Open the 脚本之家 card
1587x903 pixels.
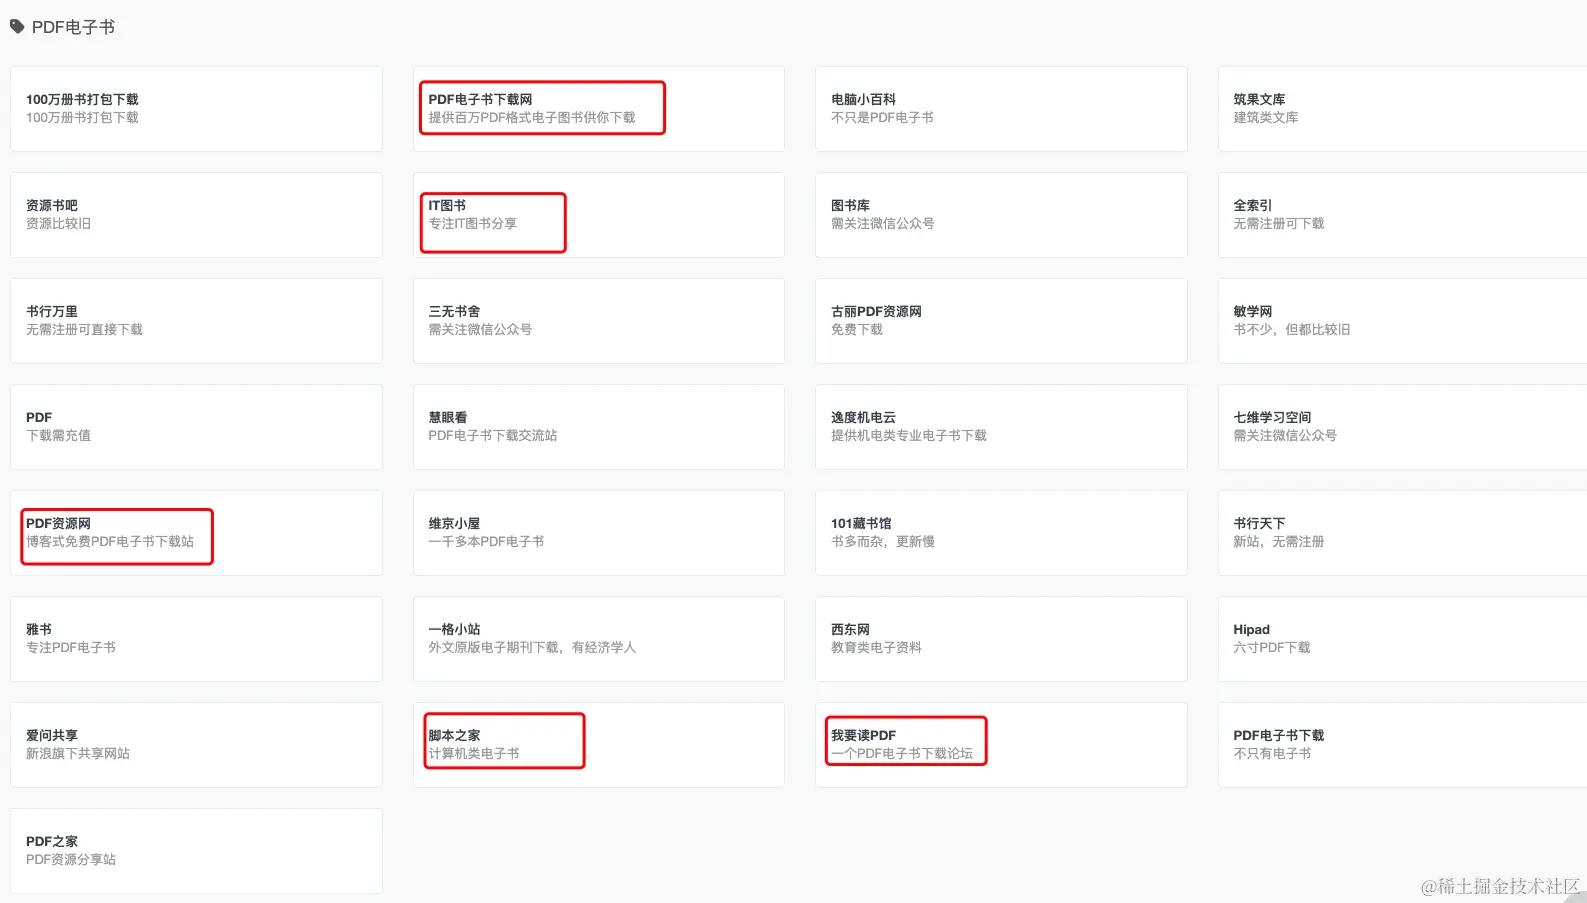pyautogui.click(x=599, y=745)
